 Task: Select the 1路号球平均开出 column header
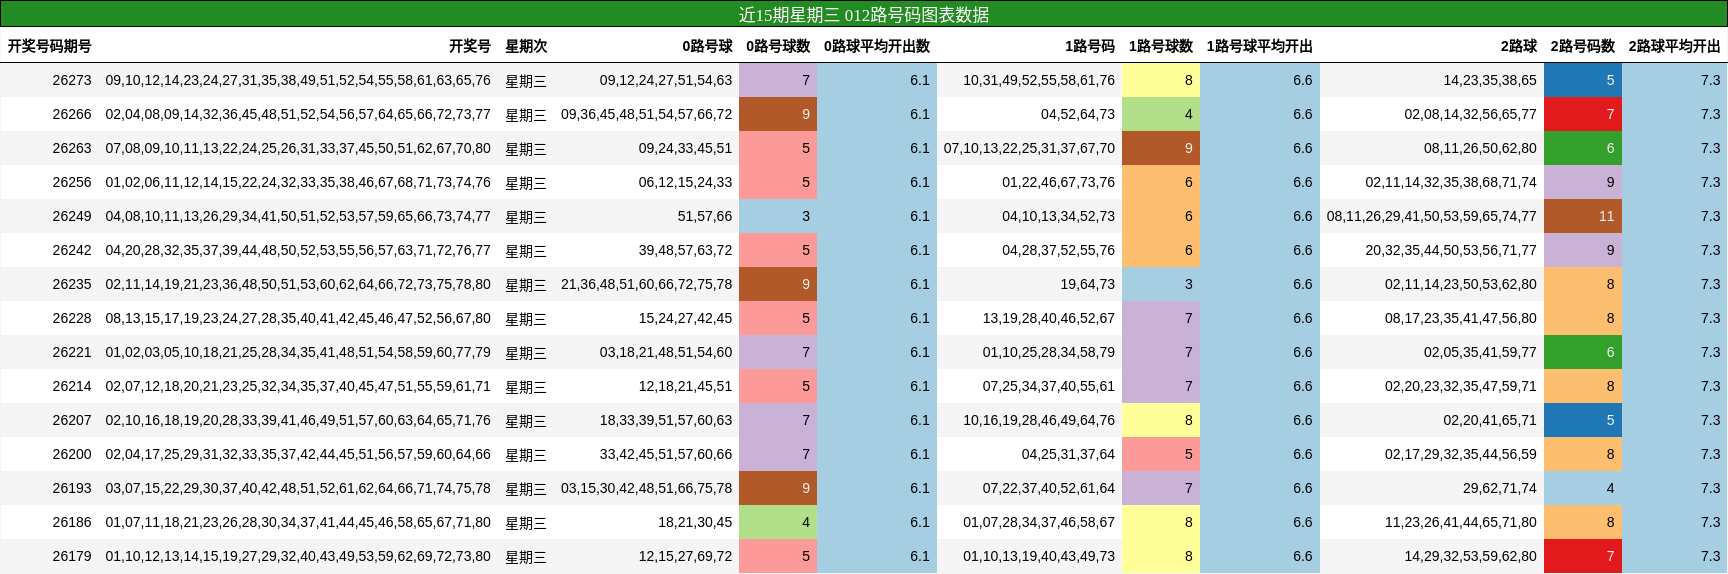click(1259, 46)
